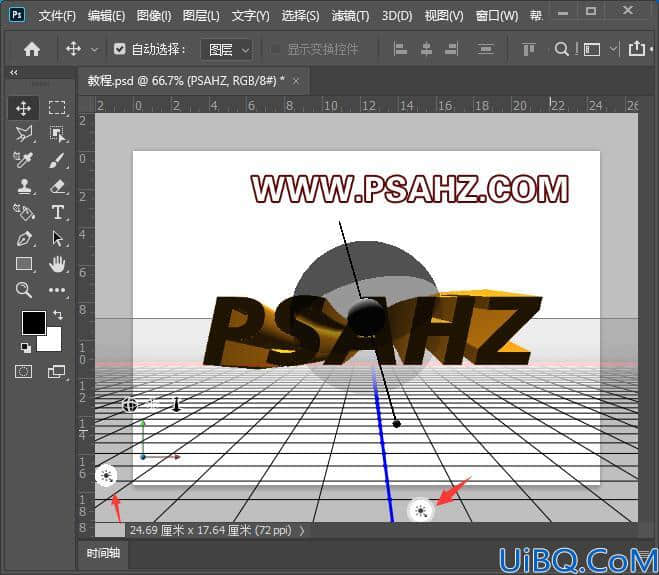The width and height of the screenshot is (659, 575).
Task: Click the Home button in options bar
Action: coord(32,49)
